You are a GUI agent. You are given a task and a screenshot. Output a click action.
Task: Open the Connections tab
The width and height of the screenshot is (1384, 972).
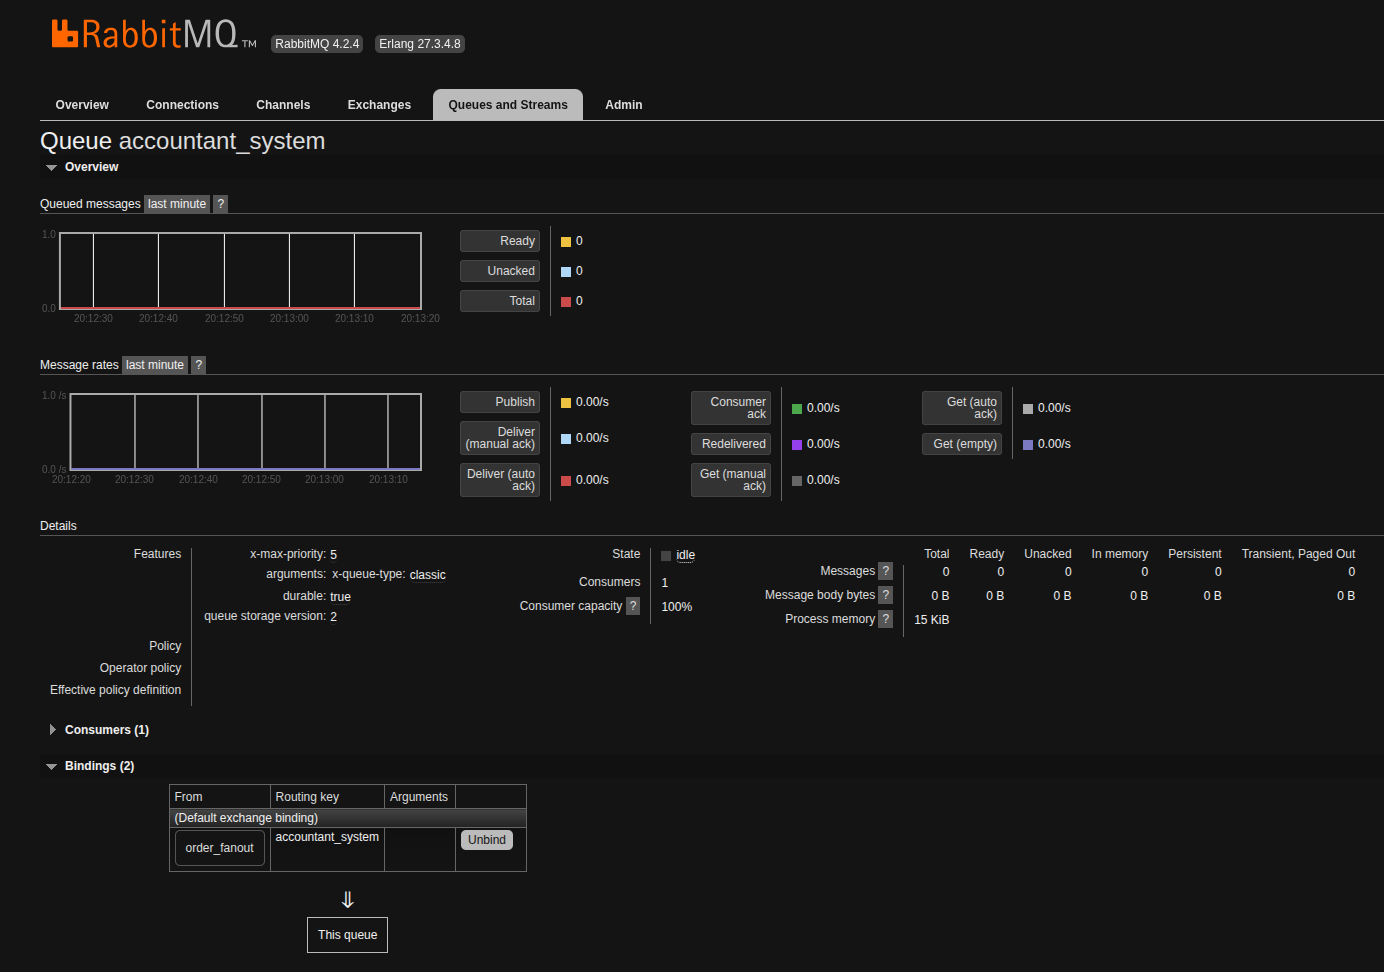click(x=182, y=105)
